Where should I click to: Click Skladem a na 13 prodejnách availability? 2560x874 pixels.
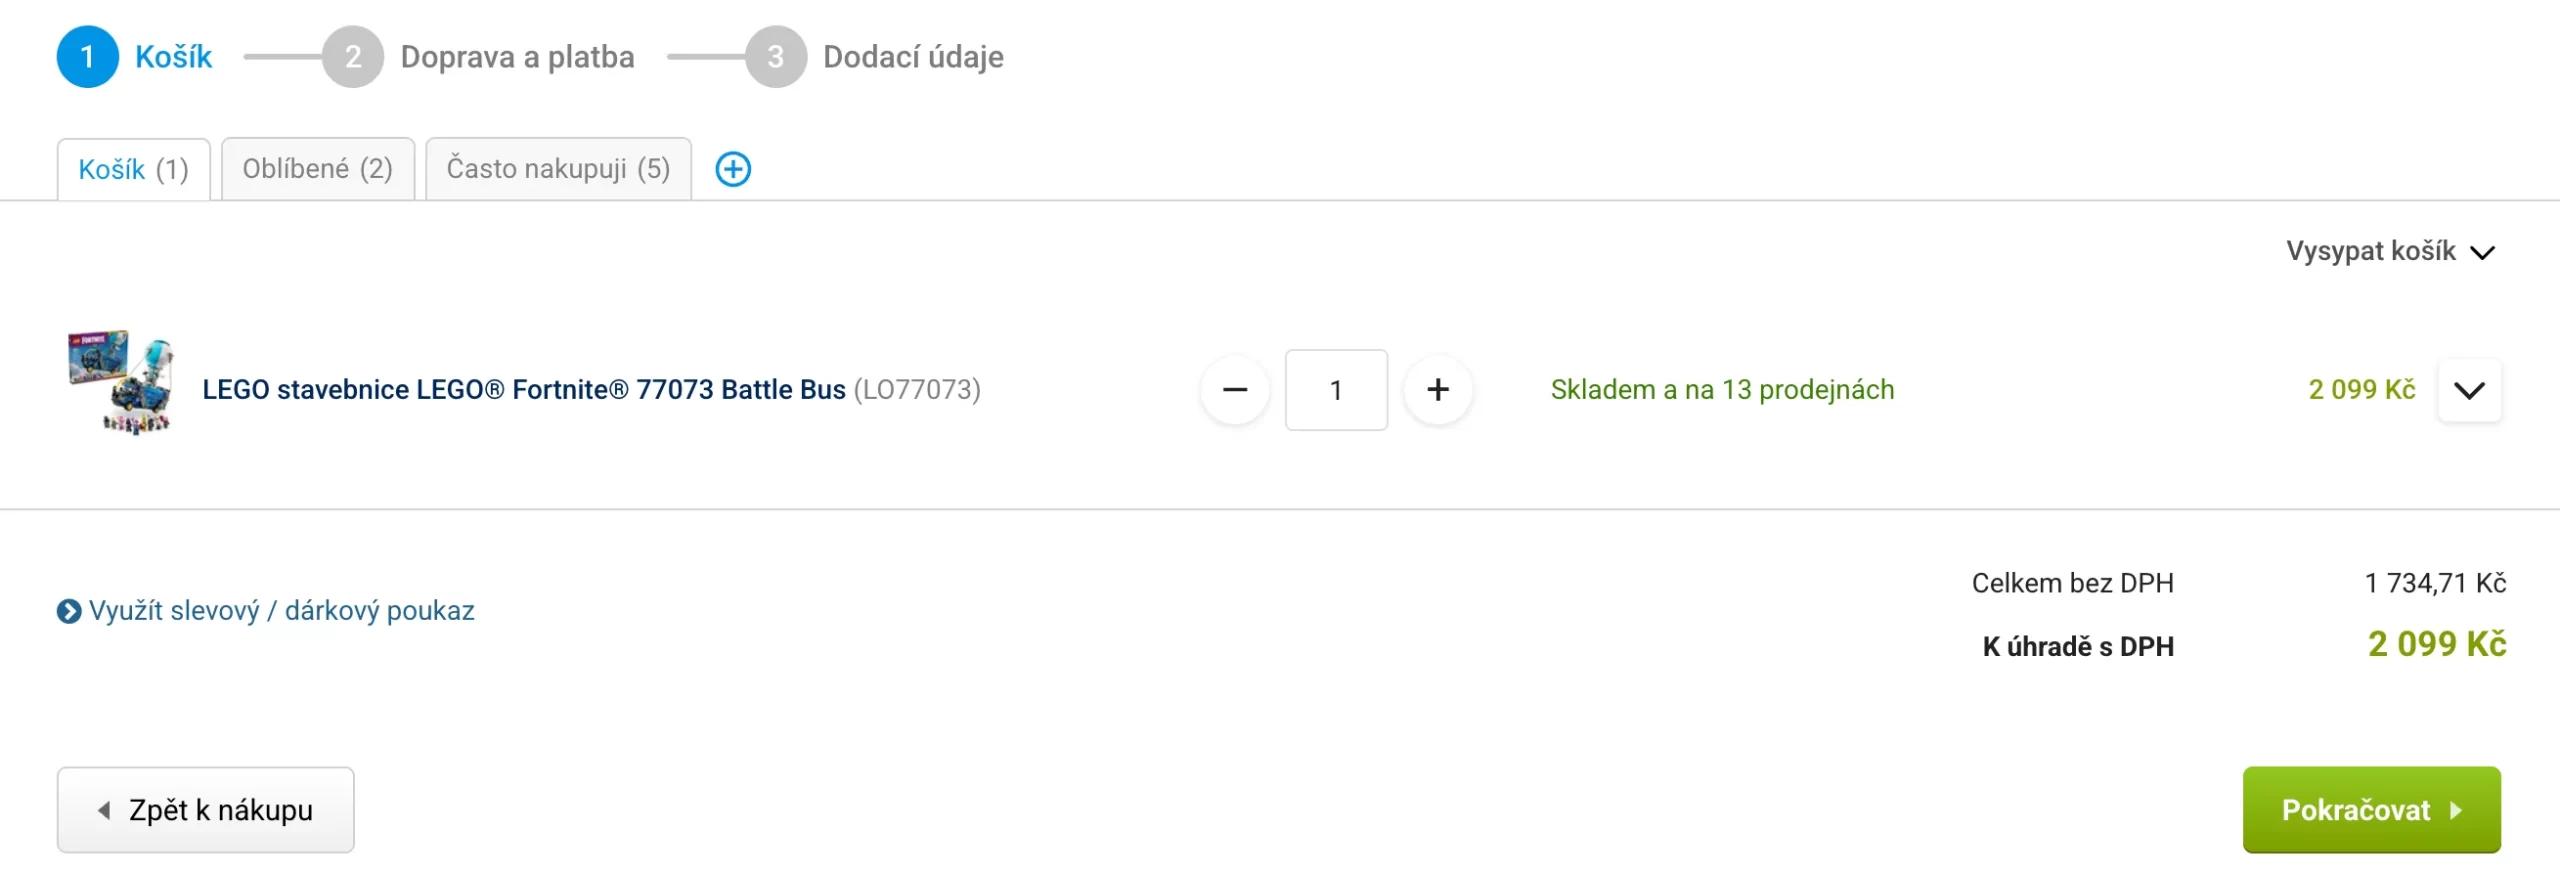(x=1722, y=390)
